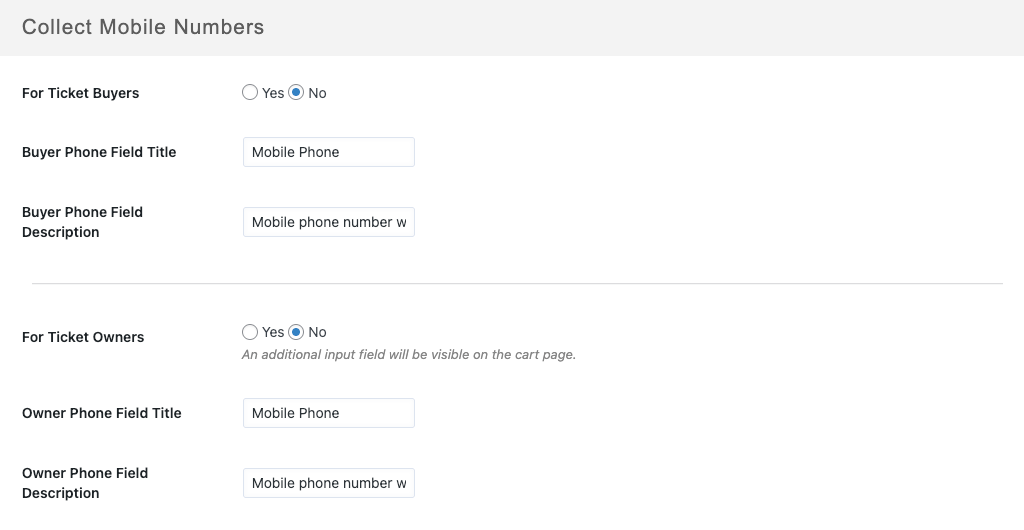The image size is (1024, 530).
Task: Click the Owner Phone Field Title label
Action: (x=101, y=413)
